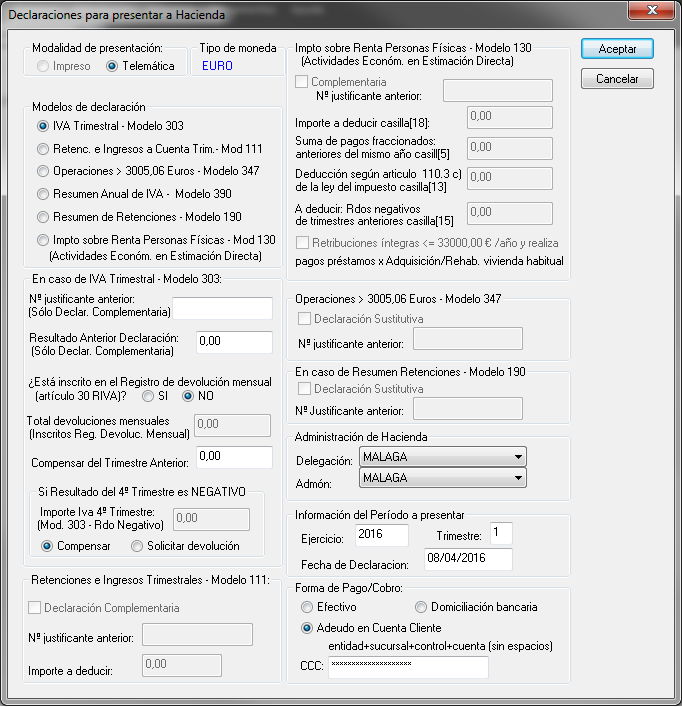The width and height of the screenshot is (682, 707).
Task: Click the CCC account number field
Action: pos(408,667)
